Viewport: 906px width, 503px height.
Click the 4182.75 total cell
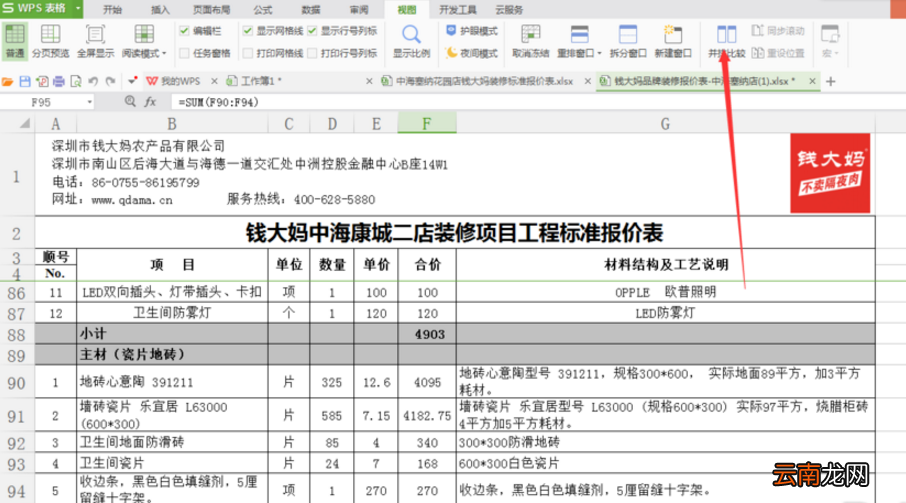click(x=427, y=415)
